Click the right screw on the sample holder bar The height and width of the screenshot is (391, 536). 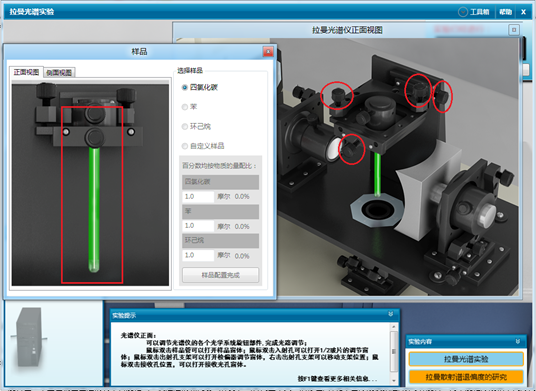(x=131, y=132)
